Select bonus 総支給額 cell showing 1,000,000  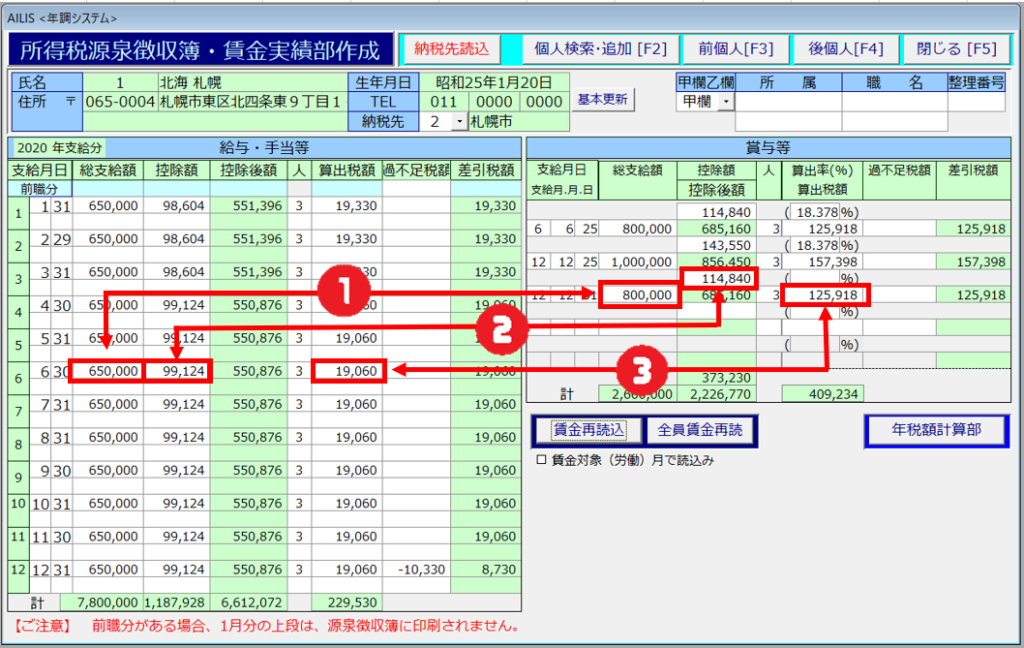[x=637, y=261]
